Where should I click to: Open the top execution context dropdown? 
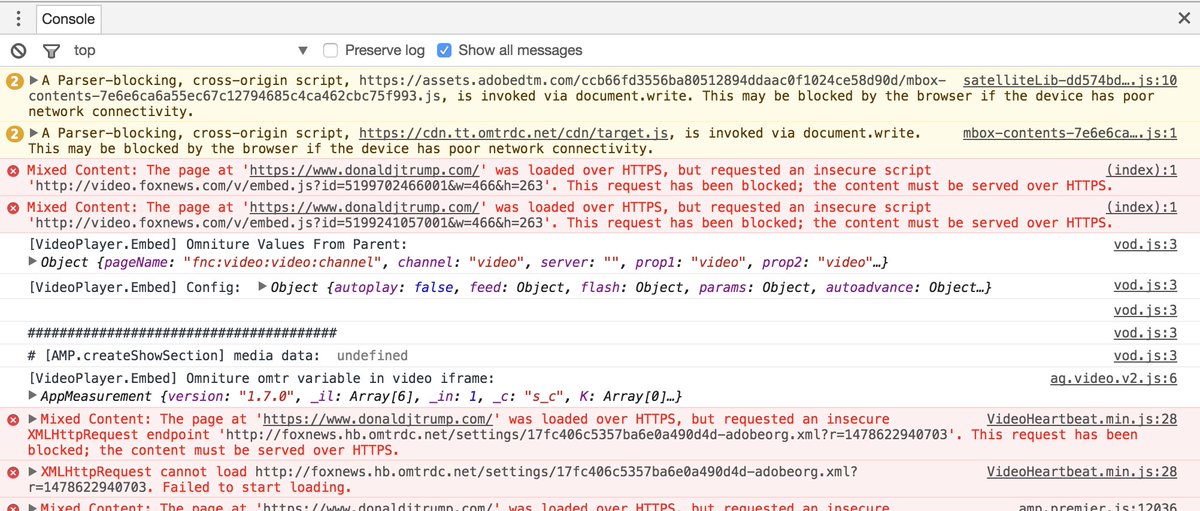(191, 50)
